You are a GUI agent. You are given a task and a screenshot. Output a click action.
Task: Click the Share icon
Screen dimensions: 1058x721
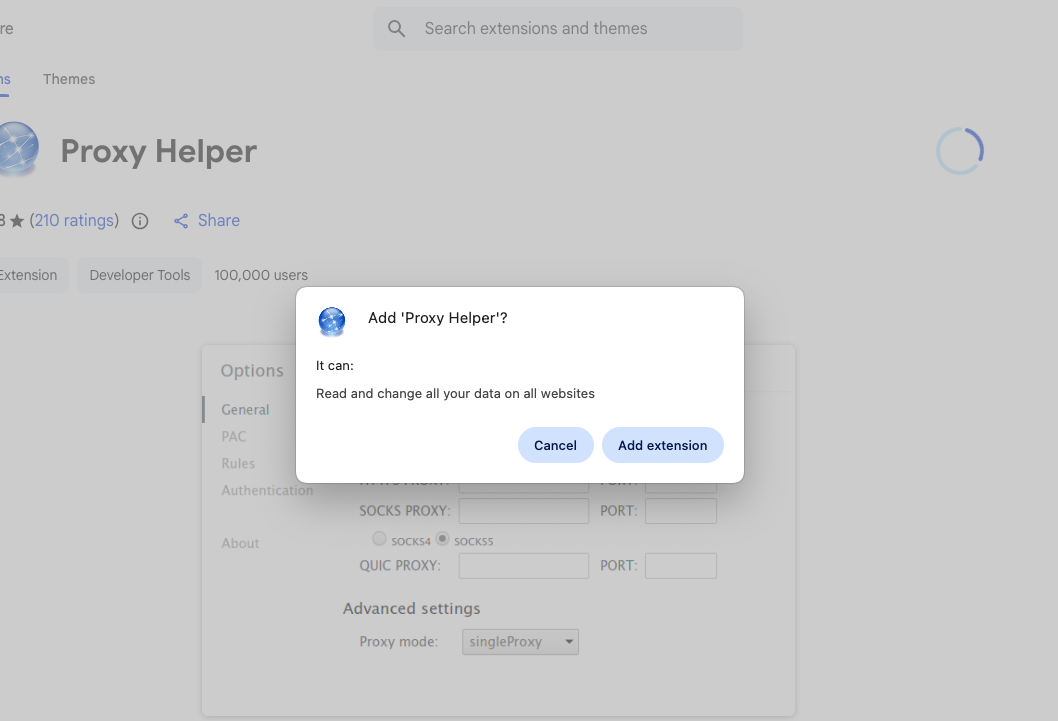pos(181,221)
